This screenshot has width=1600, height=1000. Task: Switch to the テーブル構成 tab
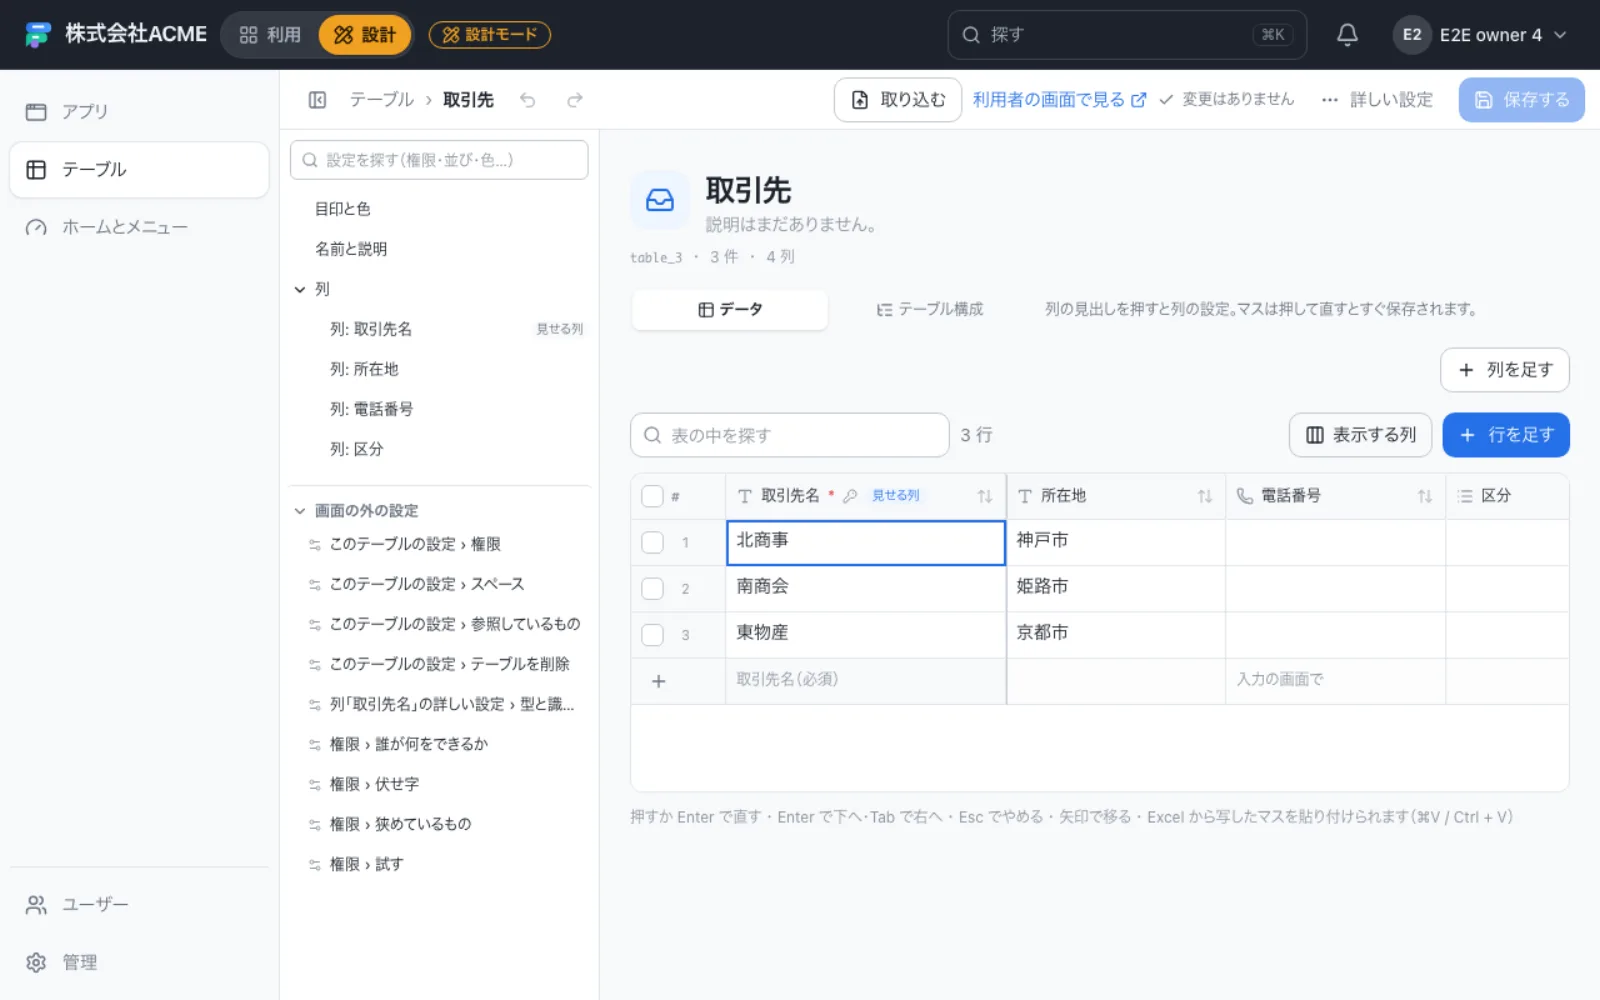pyautogui.click(x=930, y=310)
